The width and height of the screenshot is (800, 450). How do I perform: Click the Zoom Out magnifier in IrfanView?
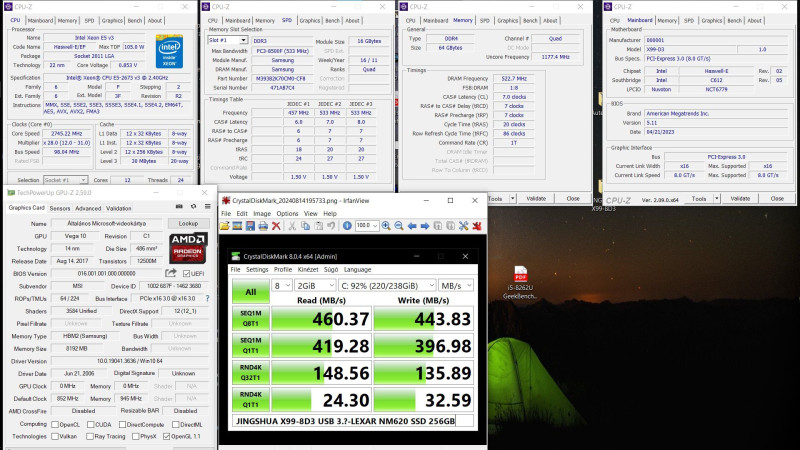399,226
